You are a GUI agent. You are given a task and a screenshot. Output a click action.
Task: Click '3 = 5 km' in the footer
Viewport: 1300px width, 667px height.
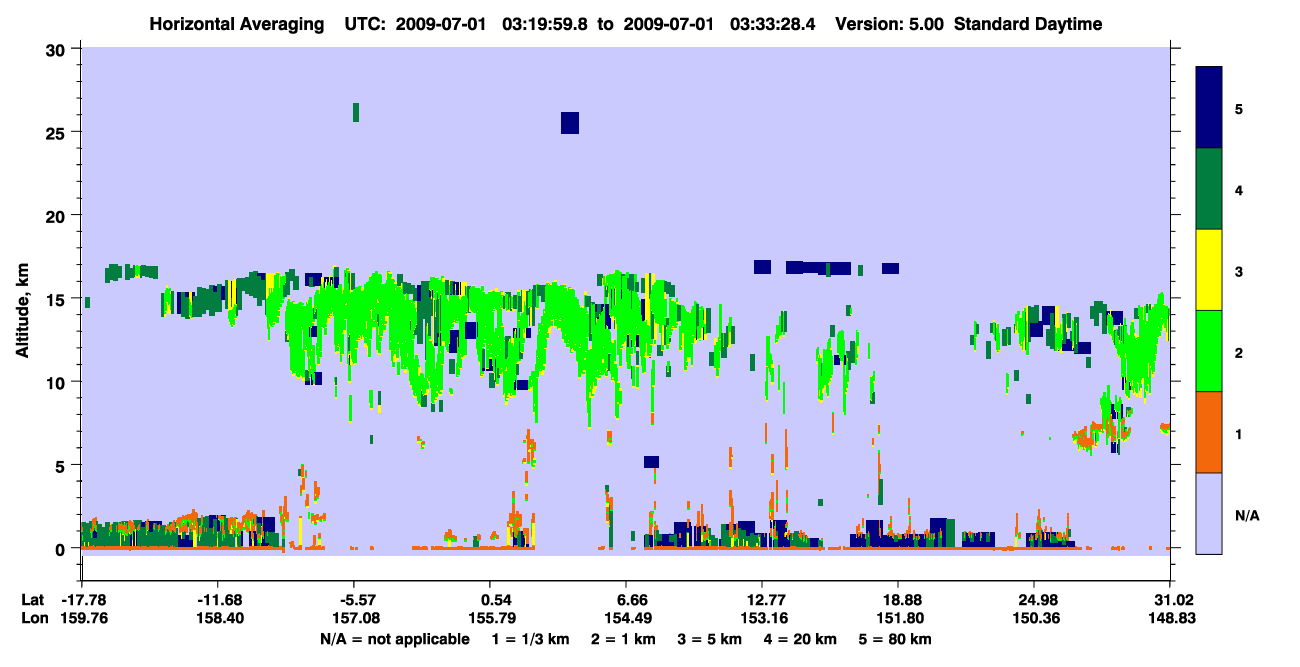[709, 639]
